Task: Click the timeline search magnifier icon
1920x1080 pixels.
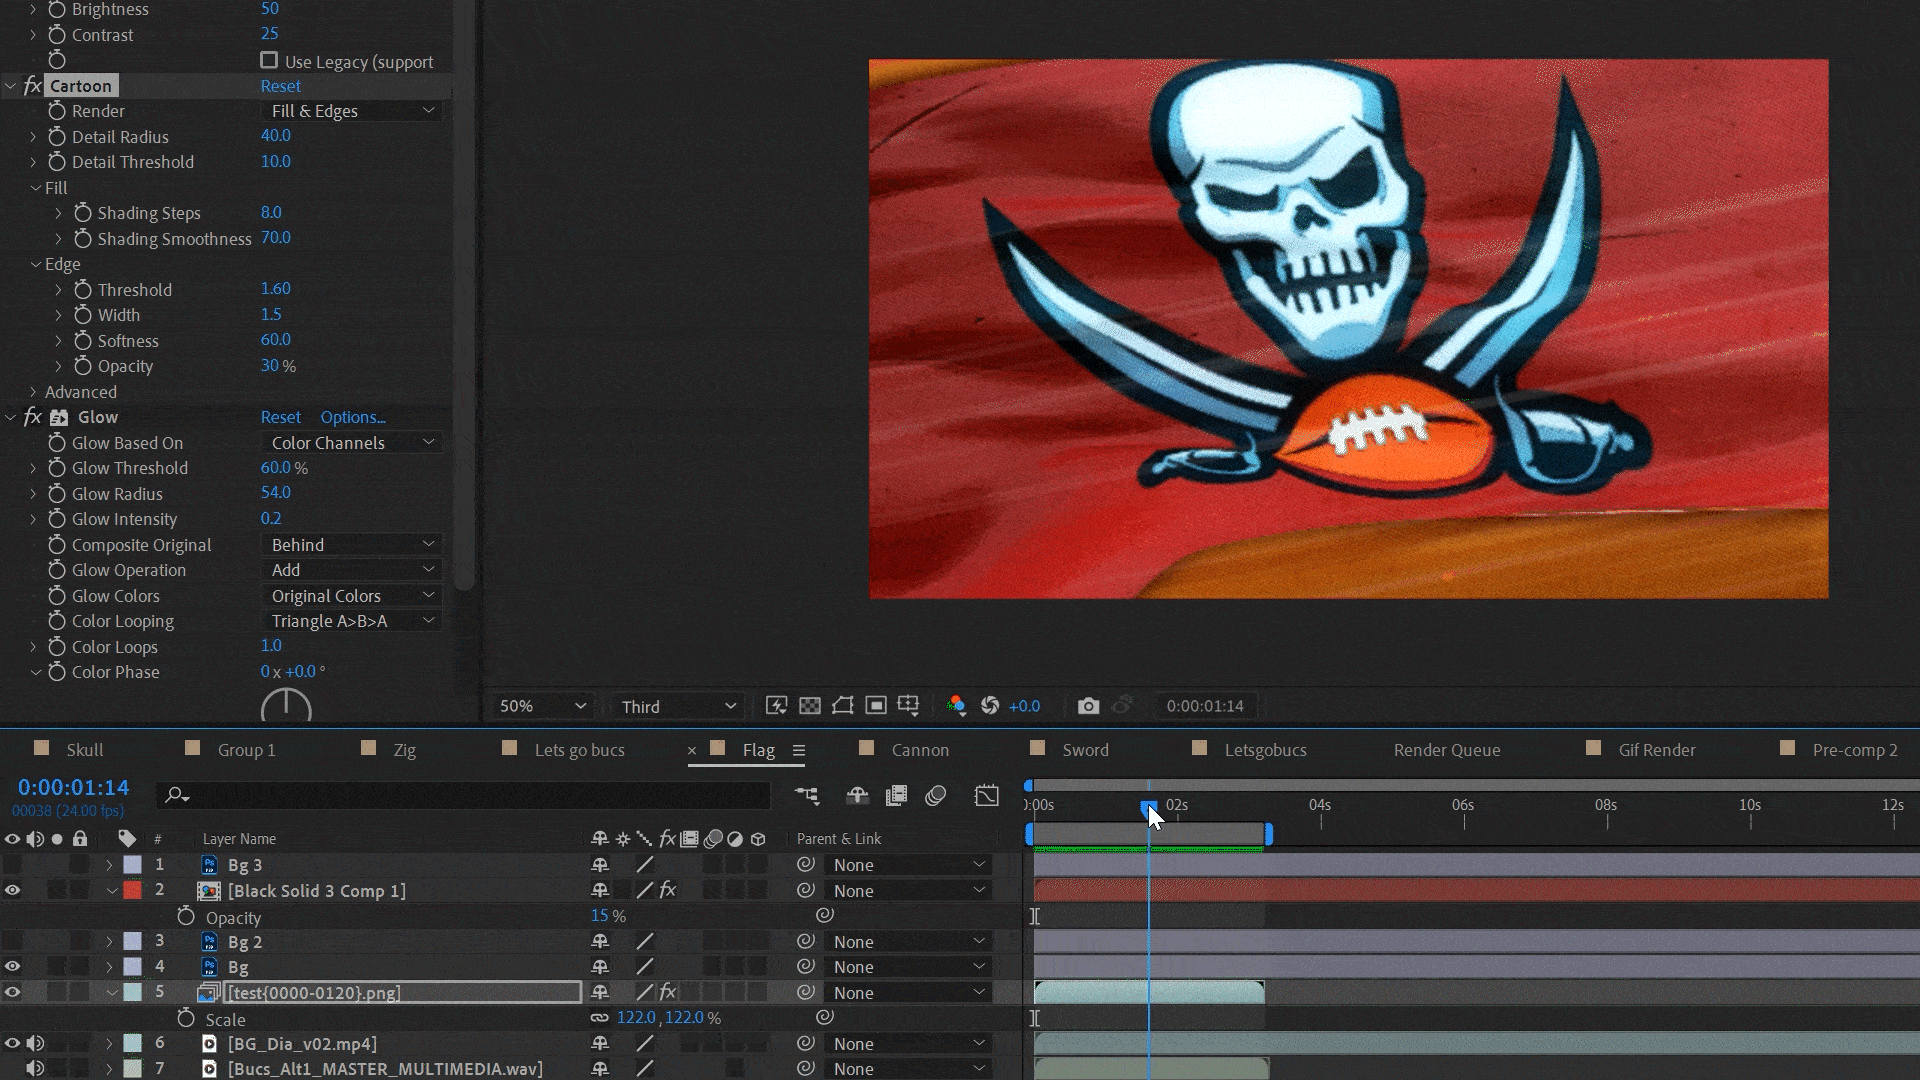Action: (x=177, y=795)
